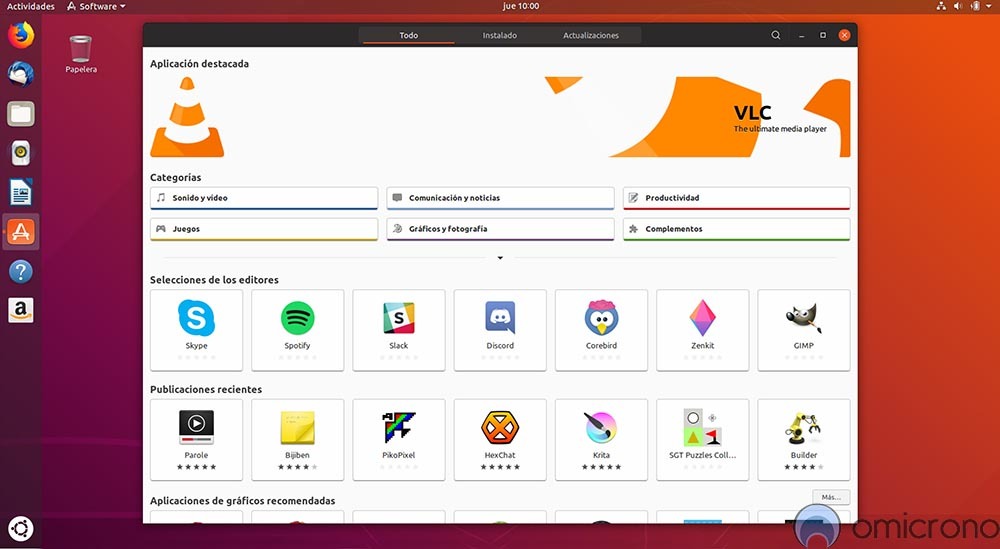Open the Zenkit app tile

coord(703,330)
